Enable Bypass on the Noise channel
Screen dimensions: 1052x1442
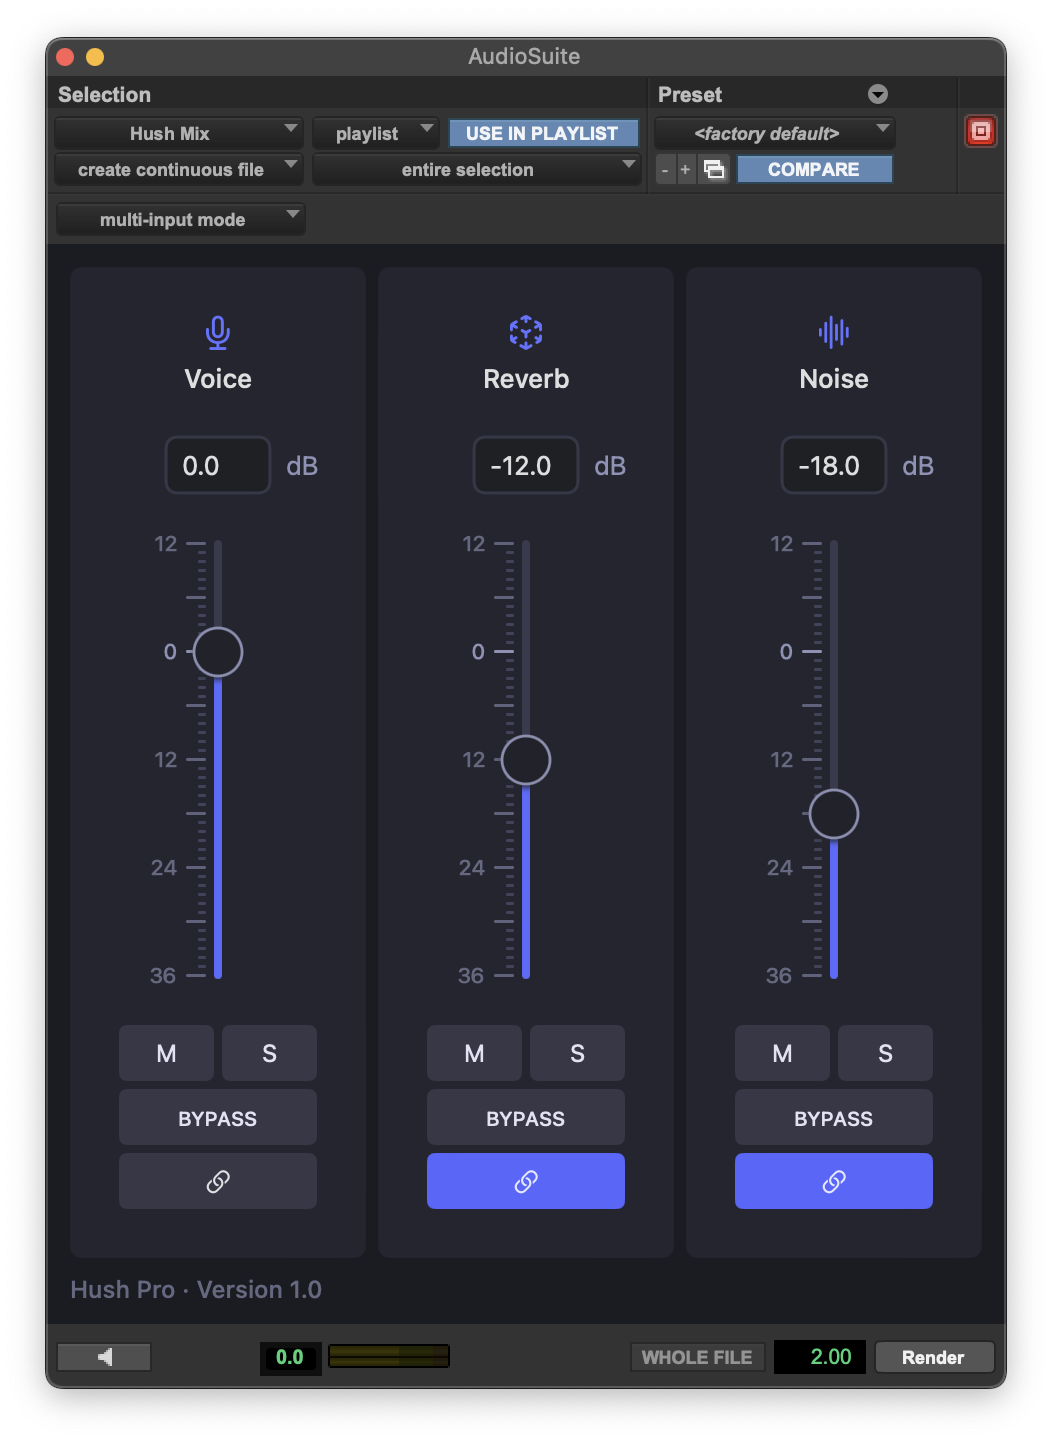833,1117
